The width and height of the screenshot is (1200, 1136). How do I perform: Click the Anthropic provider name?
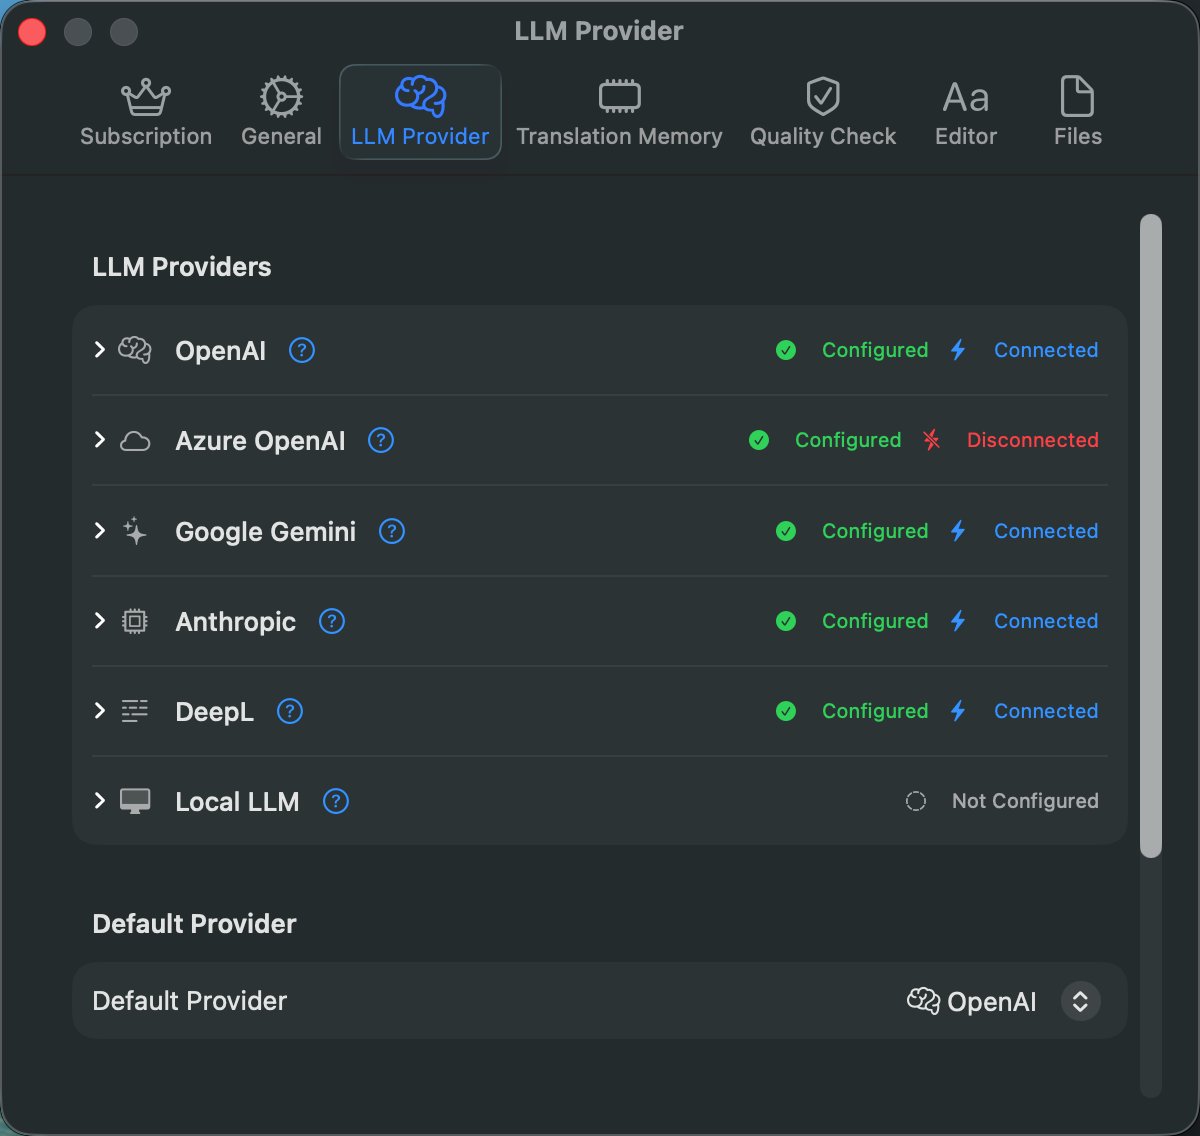(x=236, y=622)
